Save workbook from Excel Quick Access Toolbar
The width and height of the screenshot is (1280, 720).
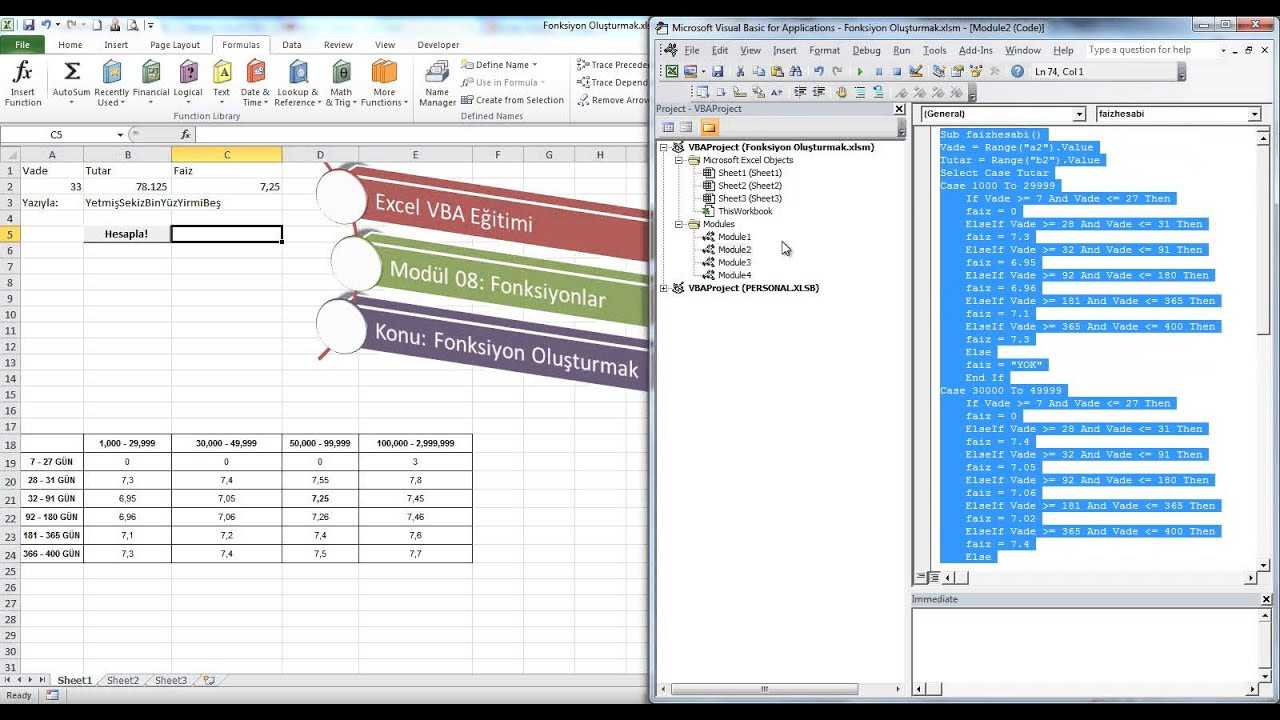click(x=28, y=24)
